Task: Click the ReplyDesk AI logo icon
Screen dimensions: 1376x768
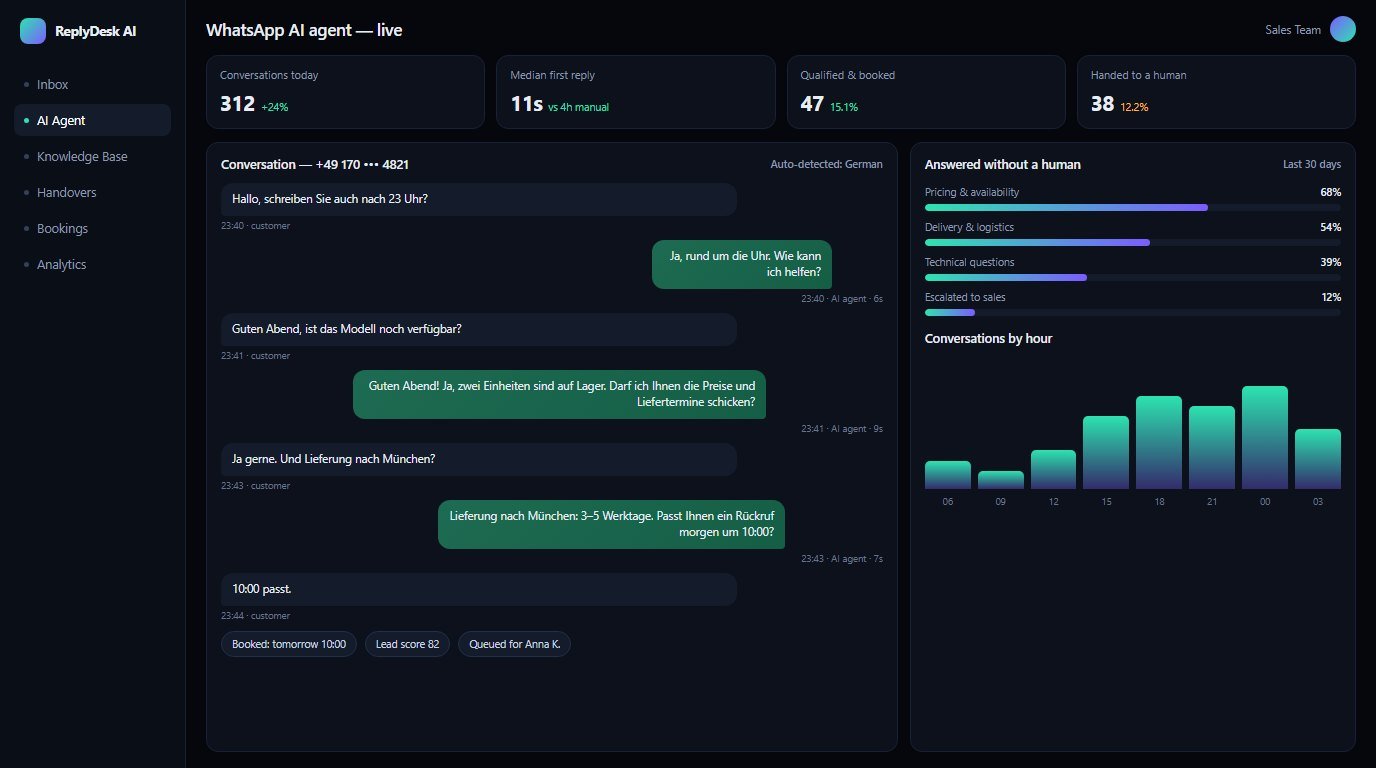Action: tap(33, 31)
